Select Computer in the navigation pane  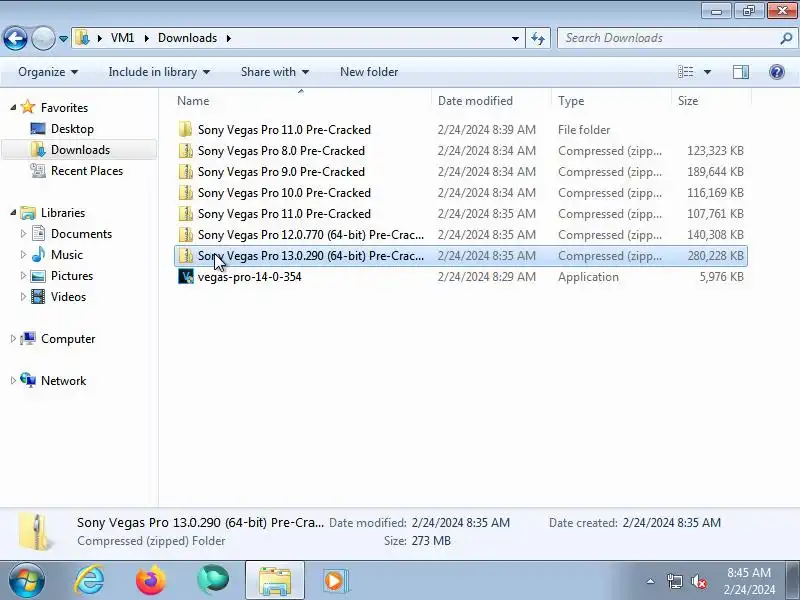[x=68, y=339]
